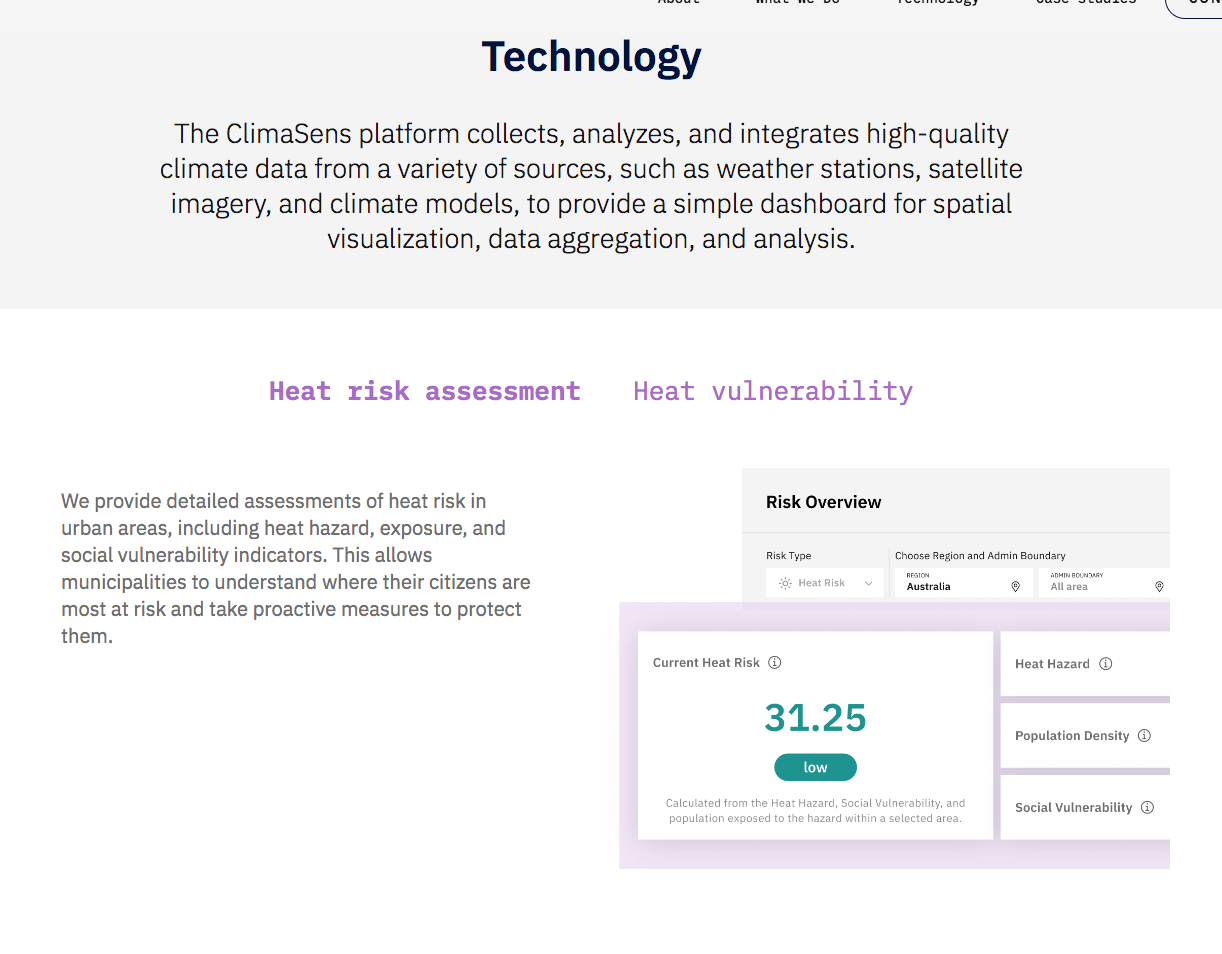This screenshot has width=1222, height=954.
Task: Click the 31.25 heat risk score
Action: coord(815,718)
